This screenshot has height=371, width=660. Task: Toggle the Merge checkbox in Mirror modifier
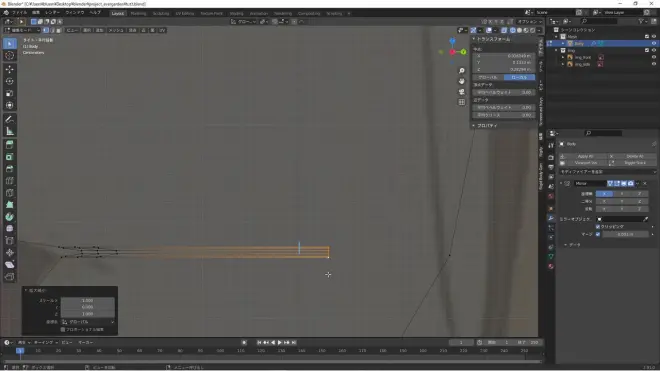coord(598,234)
